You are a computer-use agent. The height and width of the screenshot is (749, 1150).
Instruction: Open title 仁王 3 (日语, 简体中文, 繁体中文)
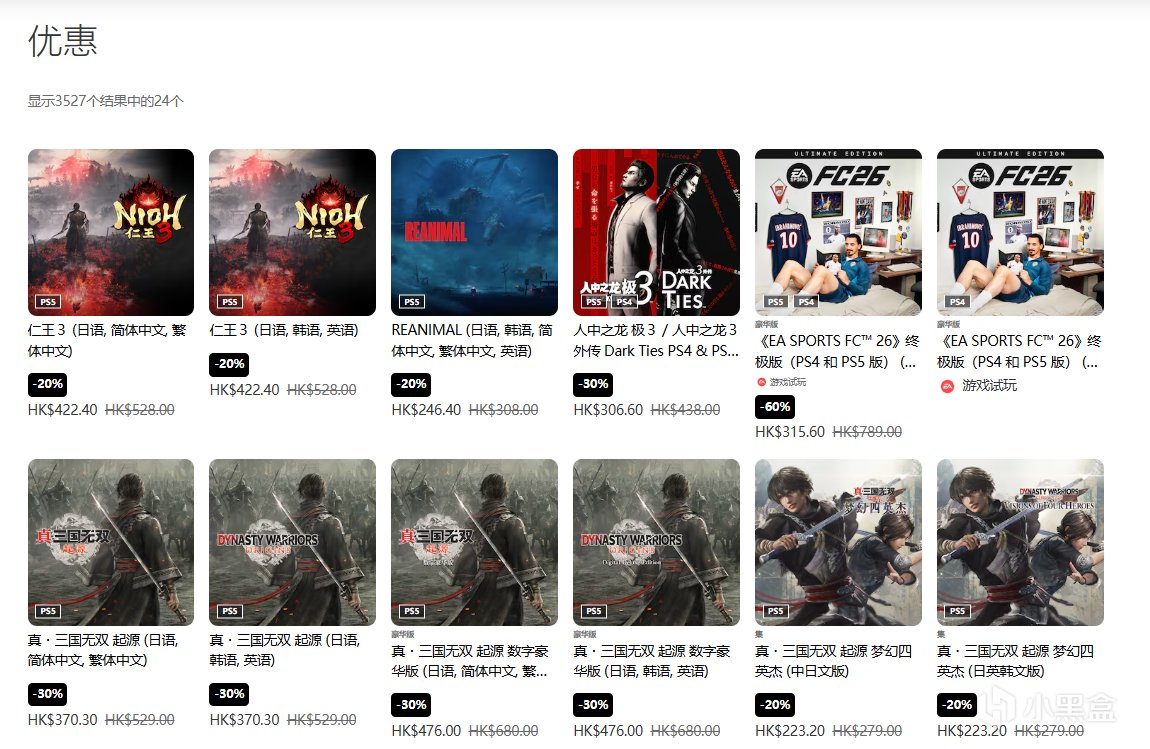[x=108, y=340]
